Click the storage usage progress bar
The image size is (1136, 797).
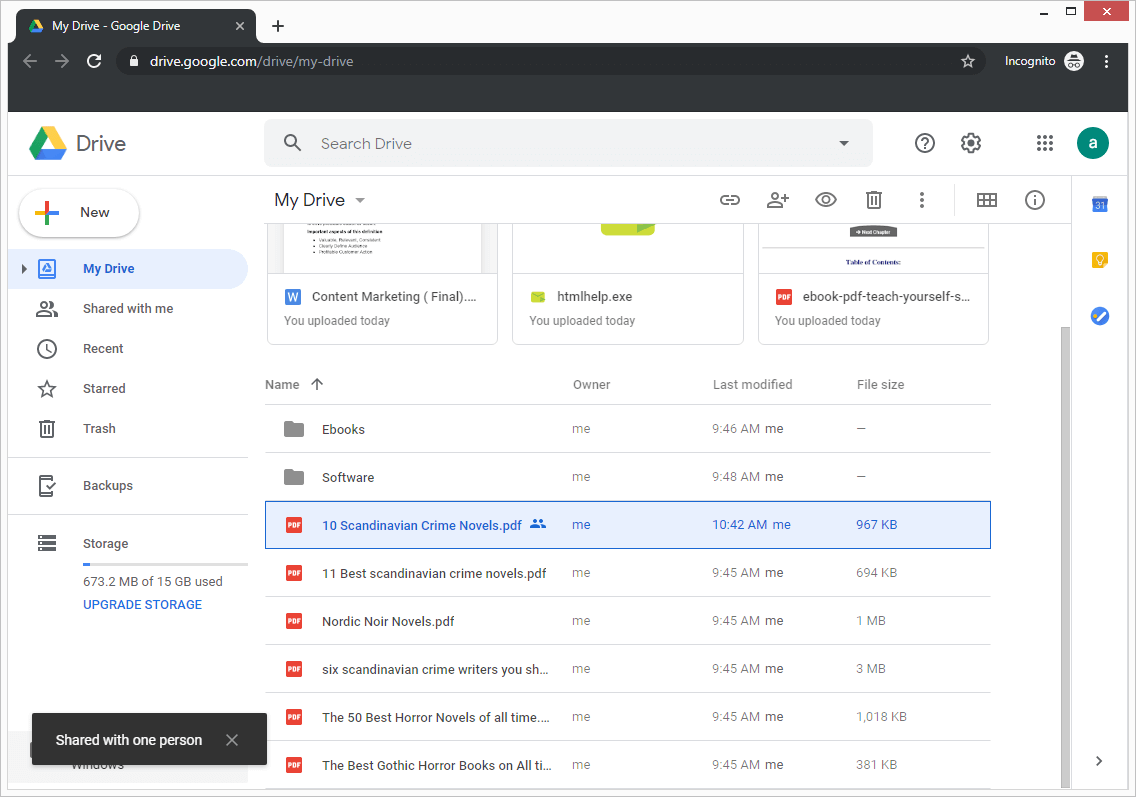165,564
